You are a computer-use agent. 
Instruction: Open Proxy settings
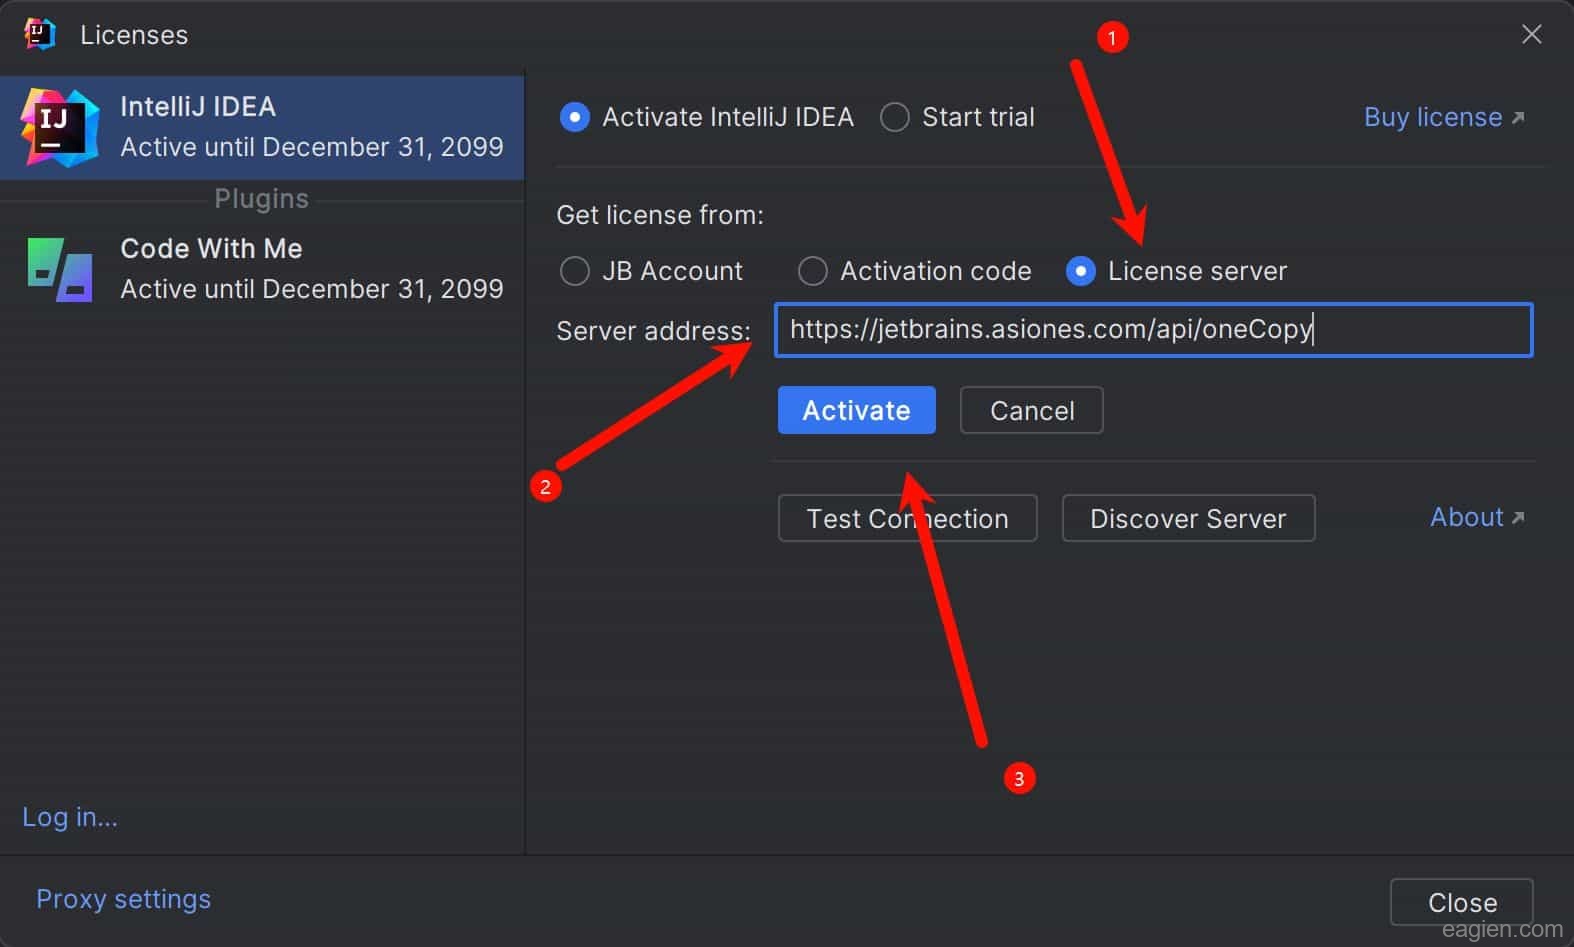[123, 899]
